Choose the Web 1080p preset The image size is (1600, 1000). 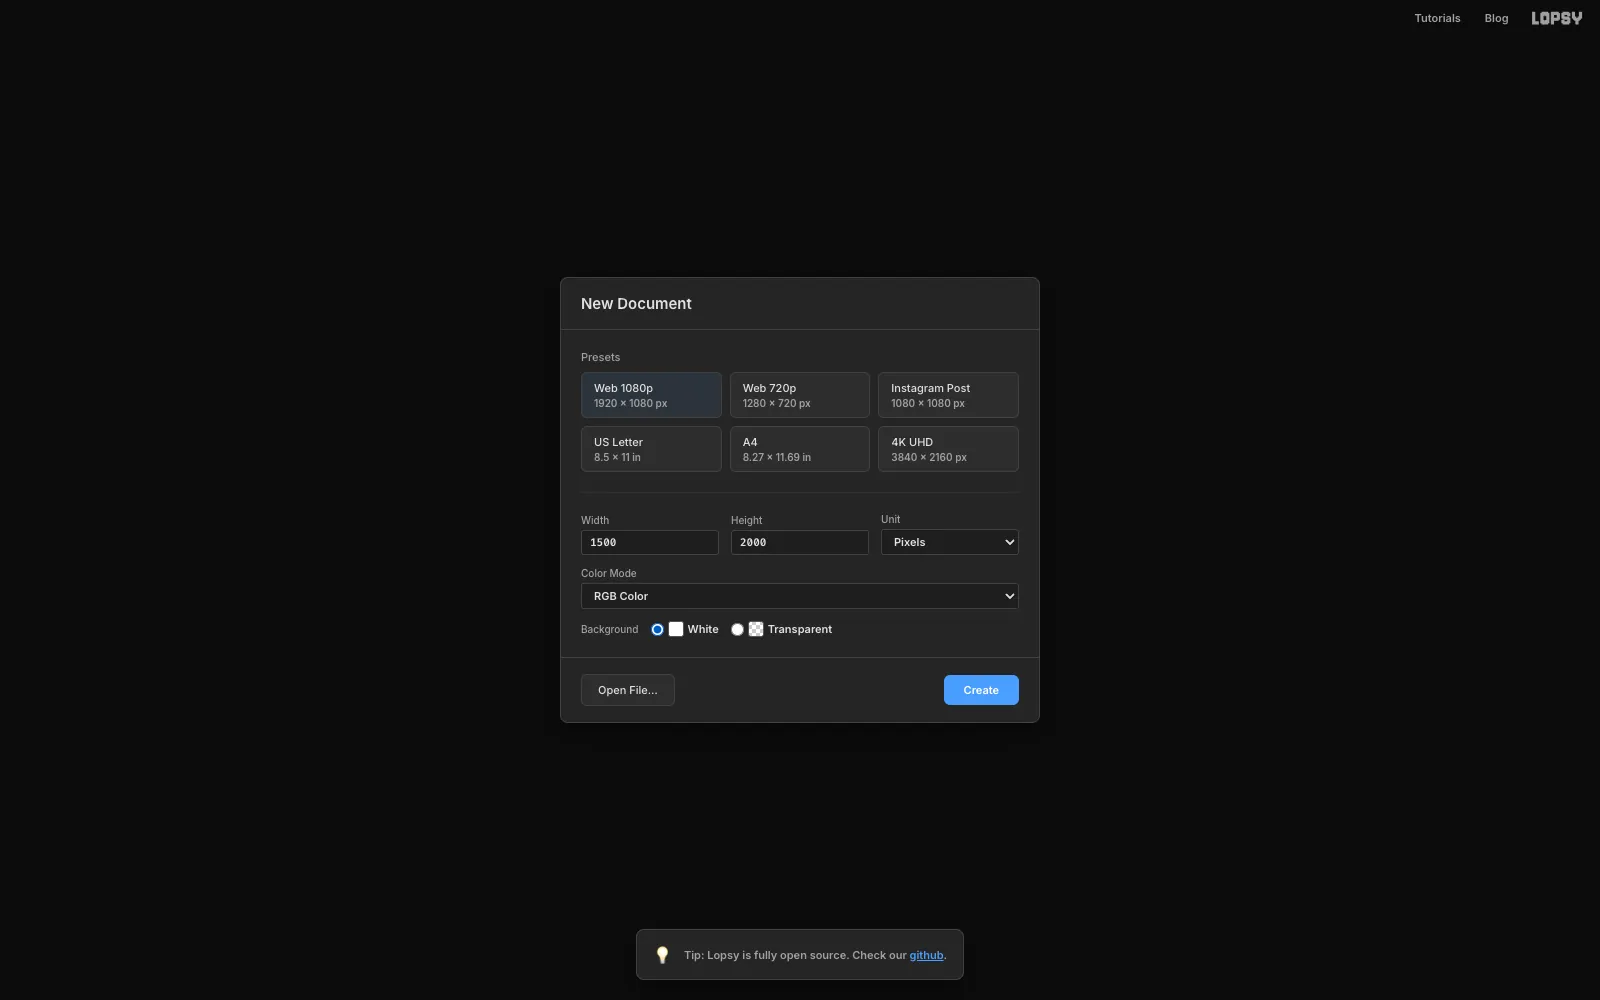(651, 395)
